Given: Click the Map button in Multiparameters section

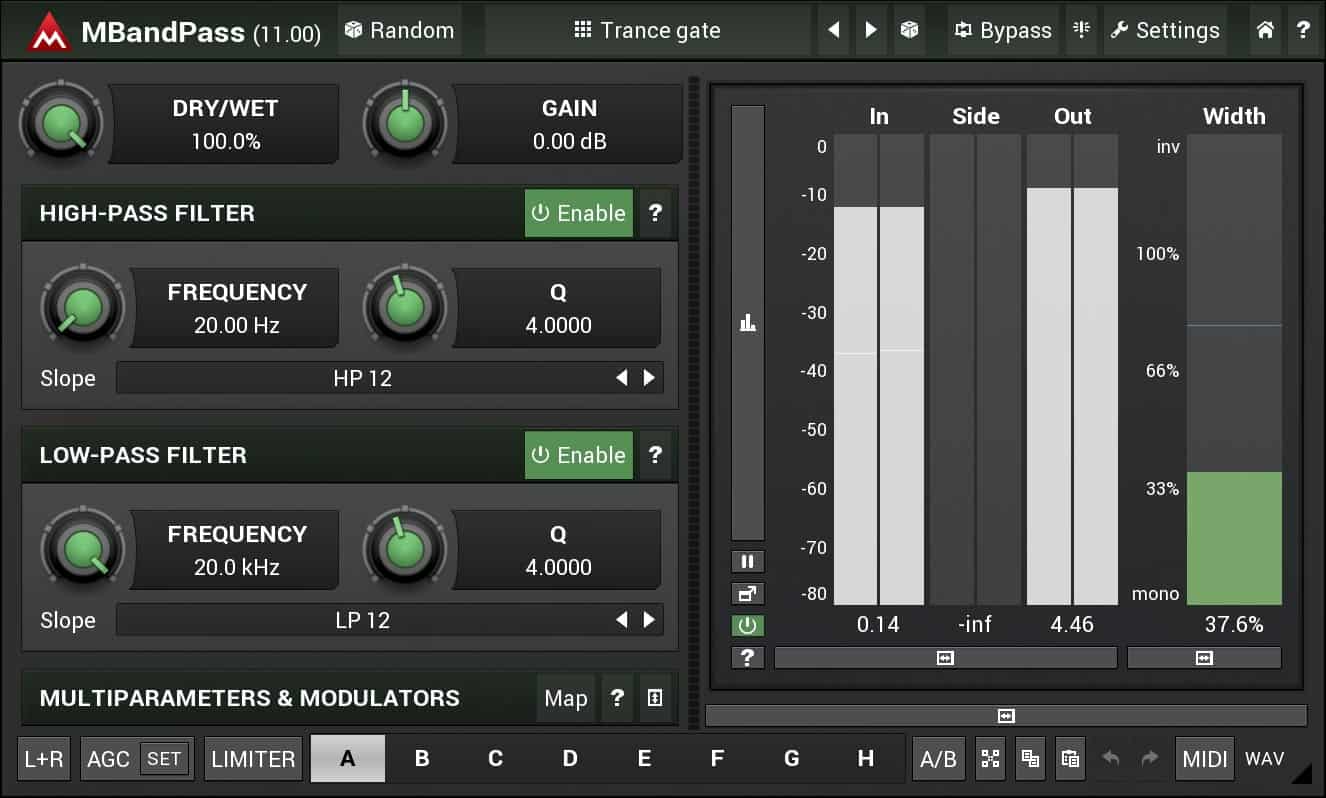Looking at the screenshot, I should [x=565, y=699].
